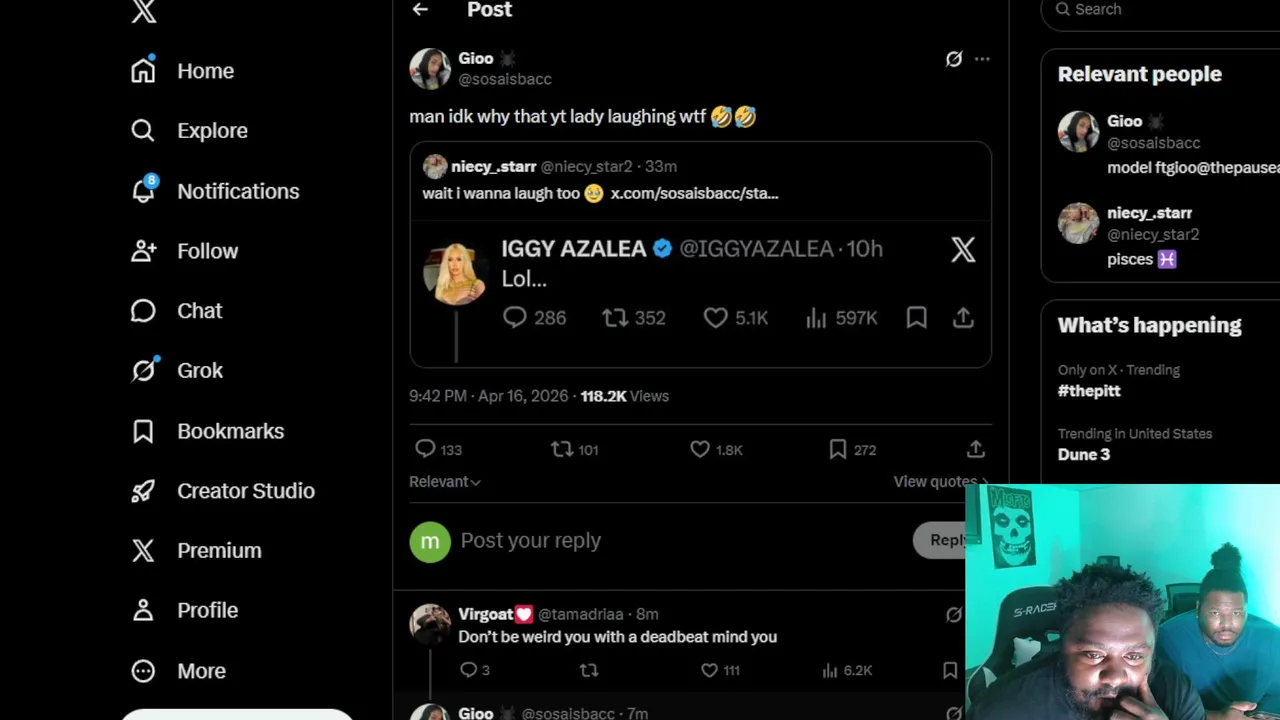Like Virgoat's reply with 111 likes
The height and width of the screenshot is (720, 1280).
pyautogui.click(x=709, y=670)
